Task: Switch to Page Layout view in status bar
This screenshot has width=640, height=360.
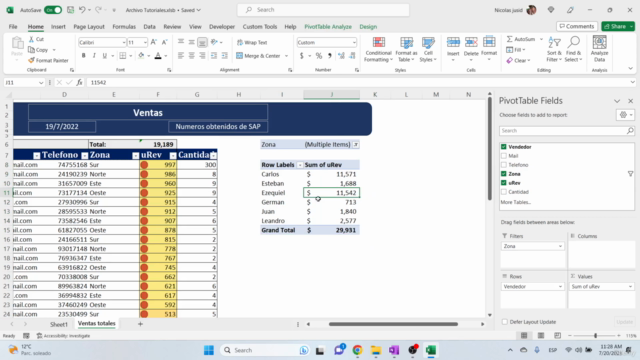Action: [x=541, y=336]
